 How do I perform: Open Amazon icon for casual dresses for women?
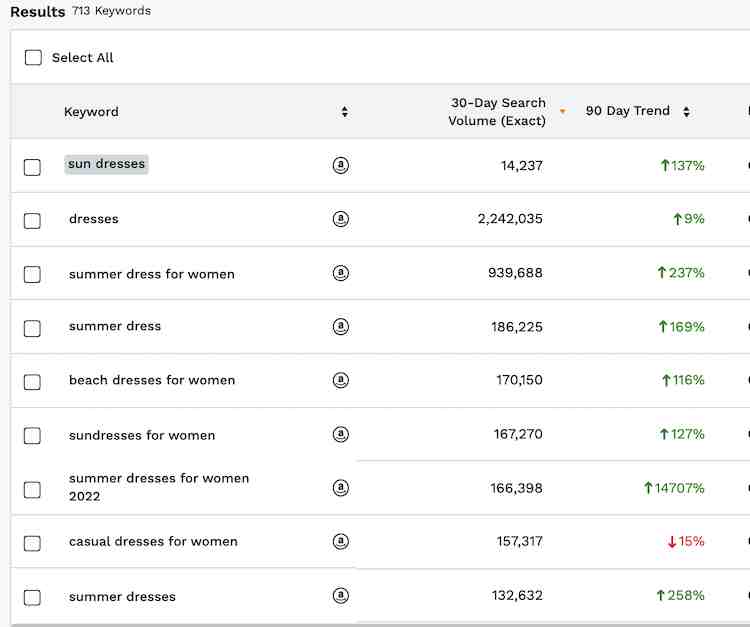tap(341, 541)
